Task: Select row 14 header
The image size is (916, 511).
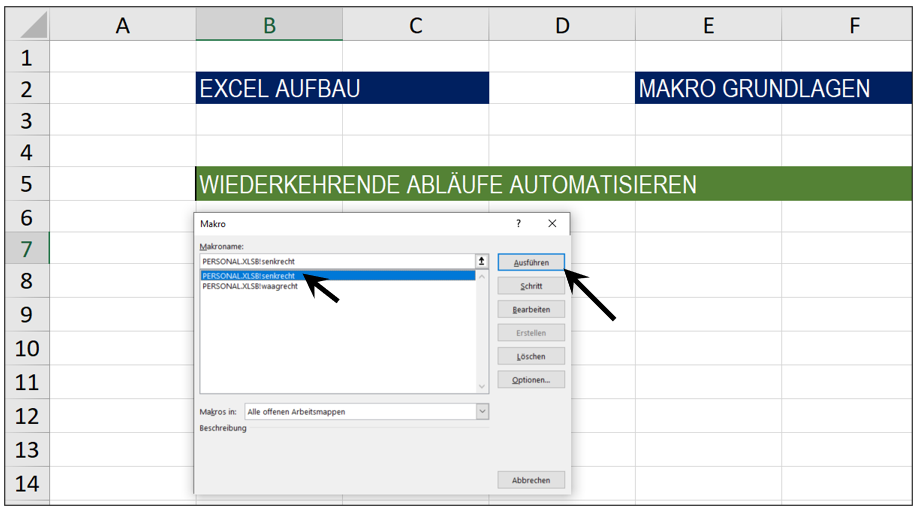Action: coord(27,484)
